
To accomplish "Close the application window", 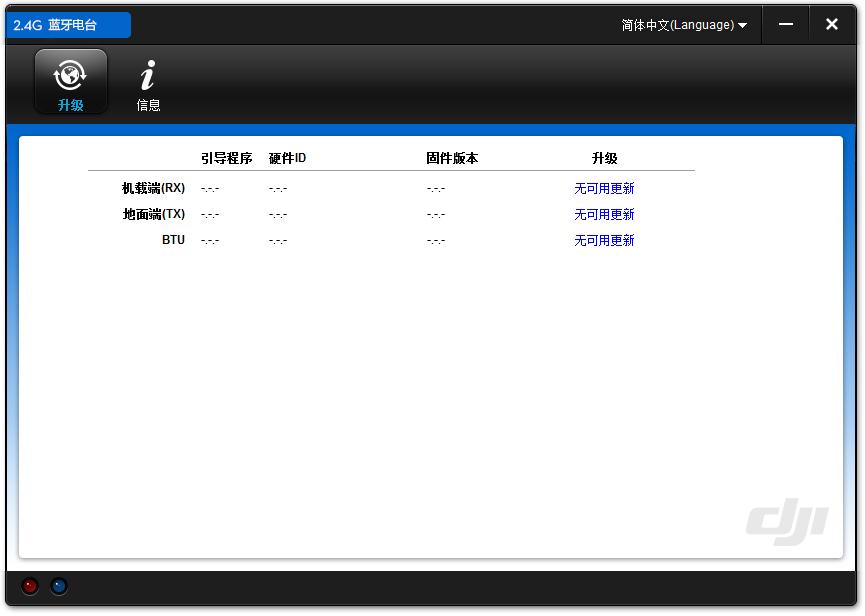I will pyautogui.click(x=831, y=25).
